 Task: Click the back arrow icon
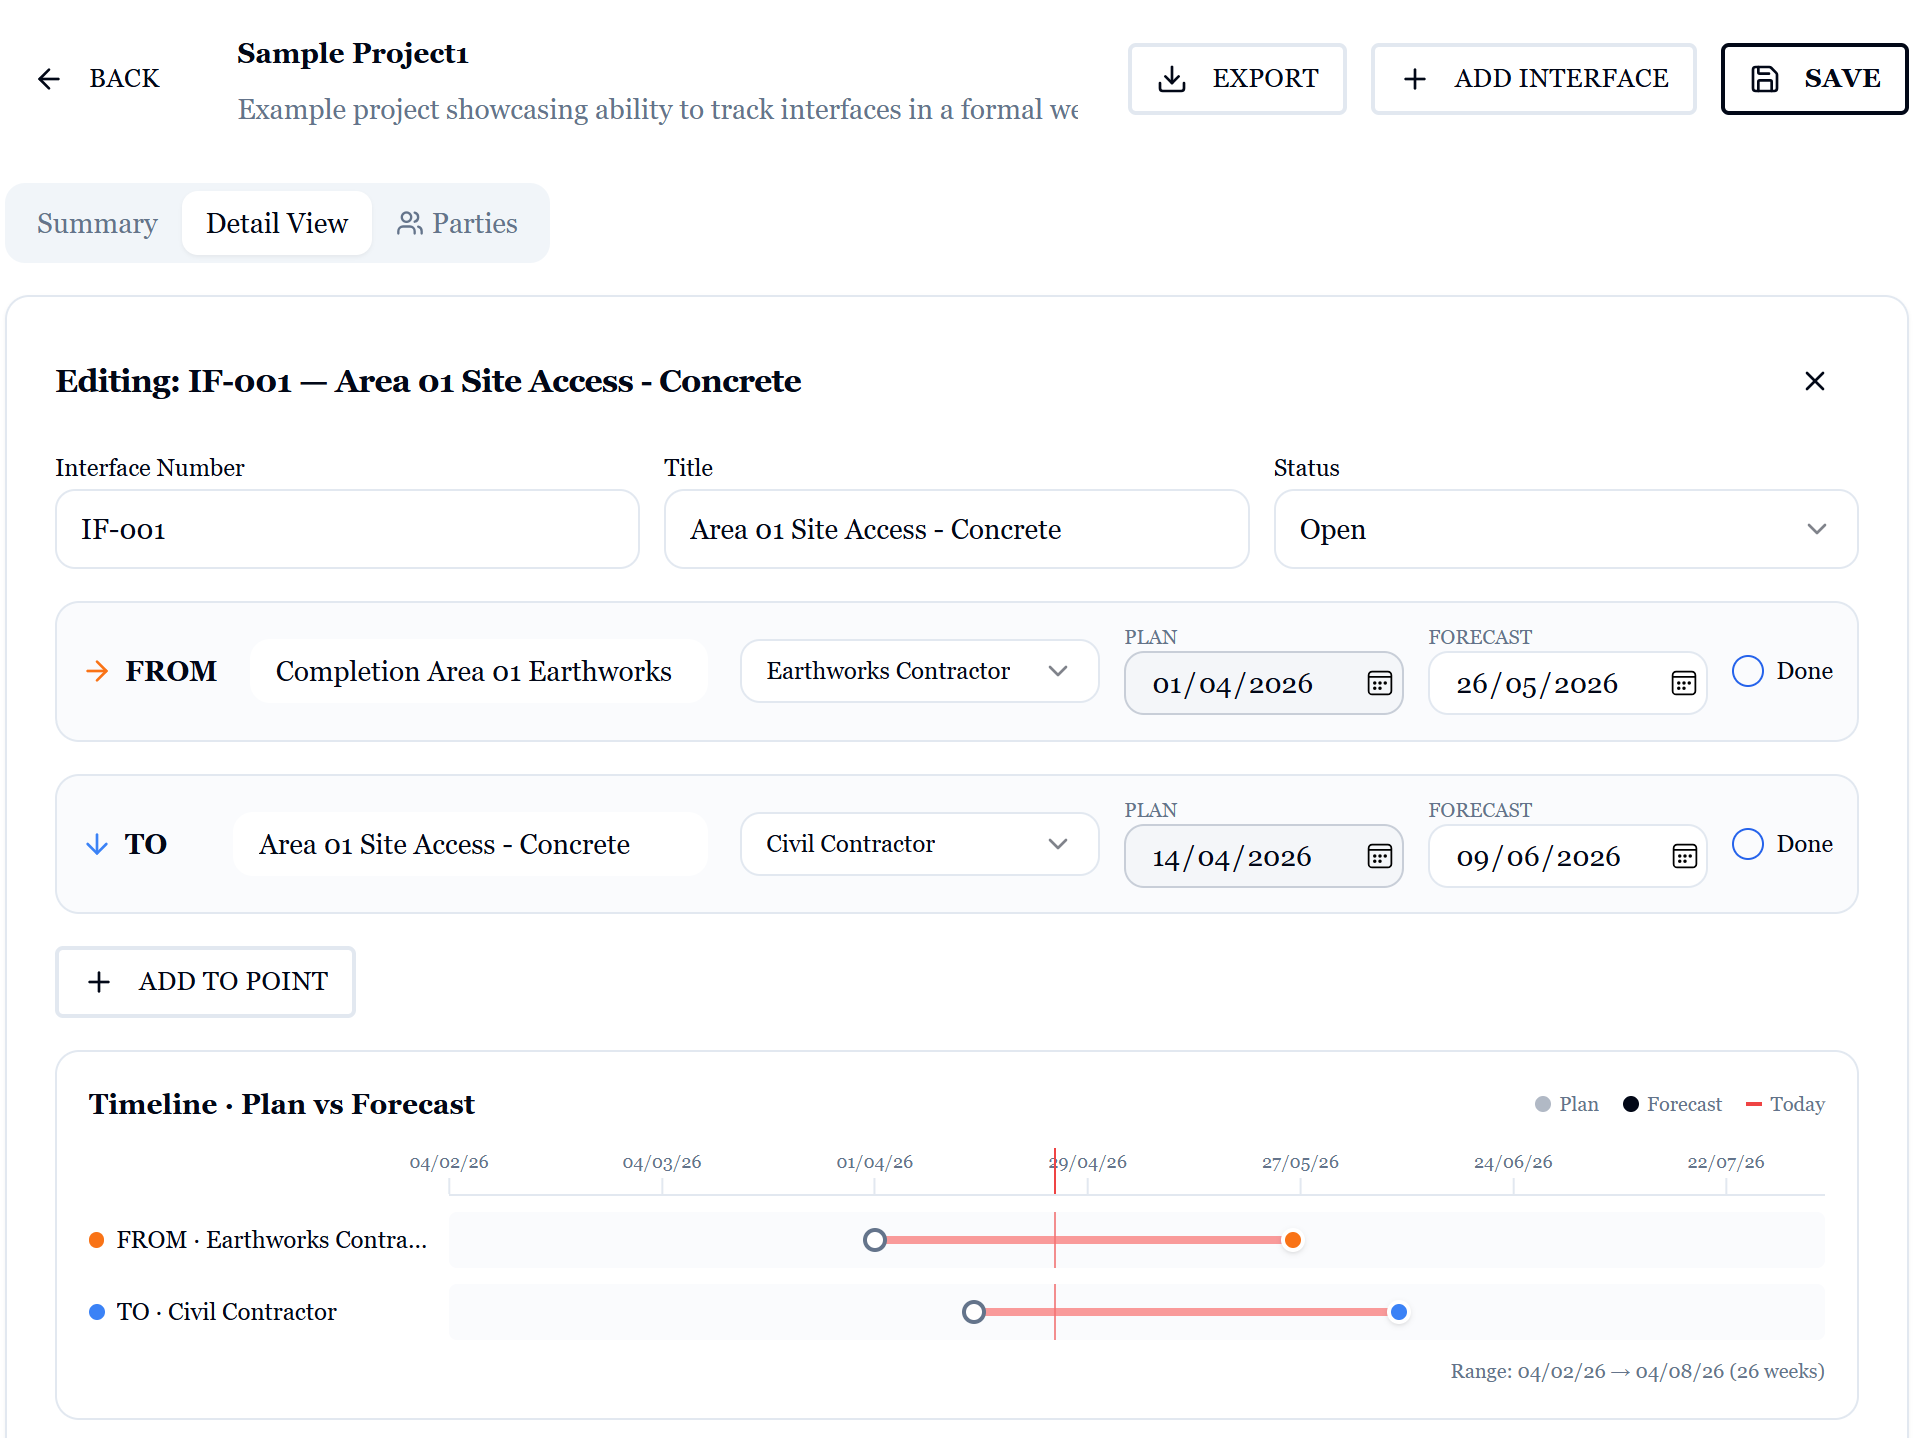coord(49,79)
